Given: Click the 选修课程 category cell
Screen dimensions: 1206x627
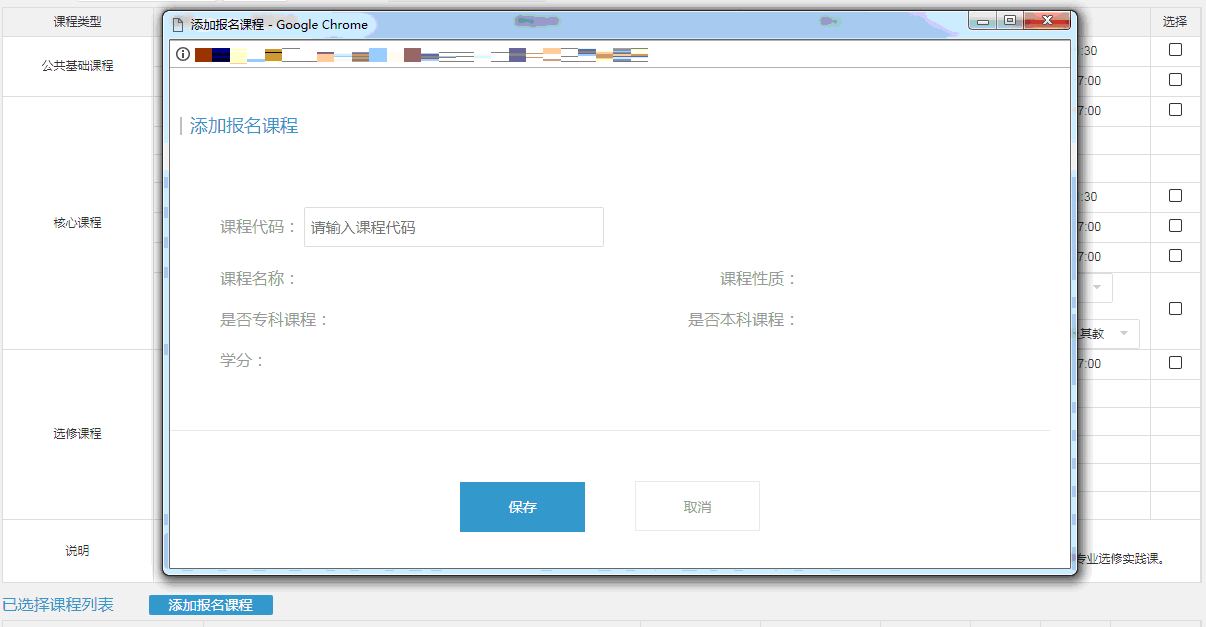Looking at the screenshot, I should point(77,434).
